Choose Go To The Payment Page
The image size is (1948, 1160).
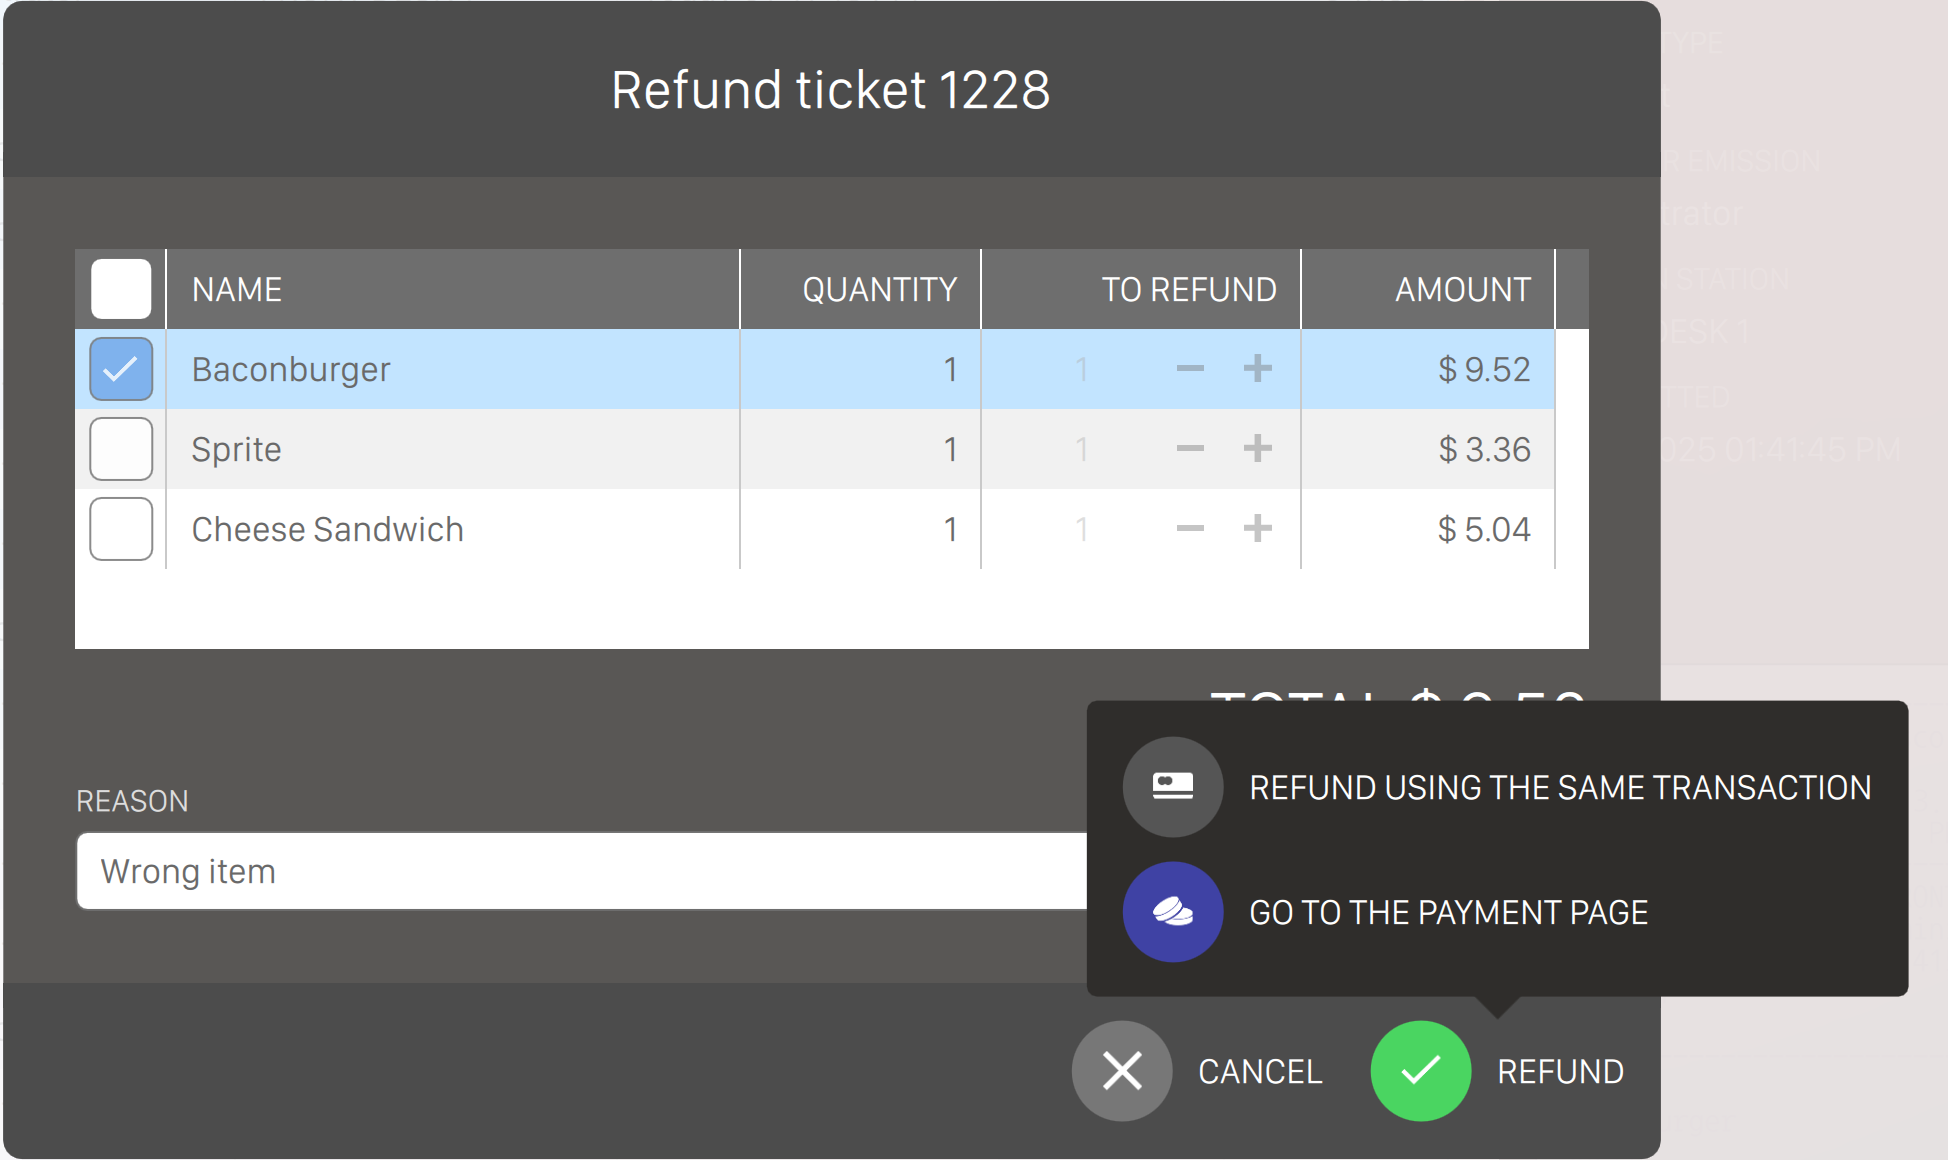[1448, 913]
